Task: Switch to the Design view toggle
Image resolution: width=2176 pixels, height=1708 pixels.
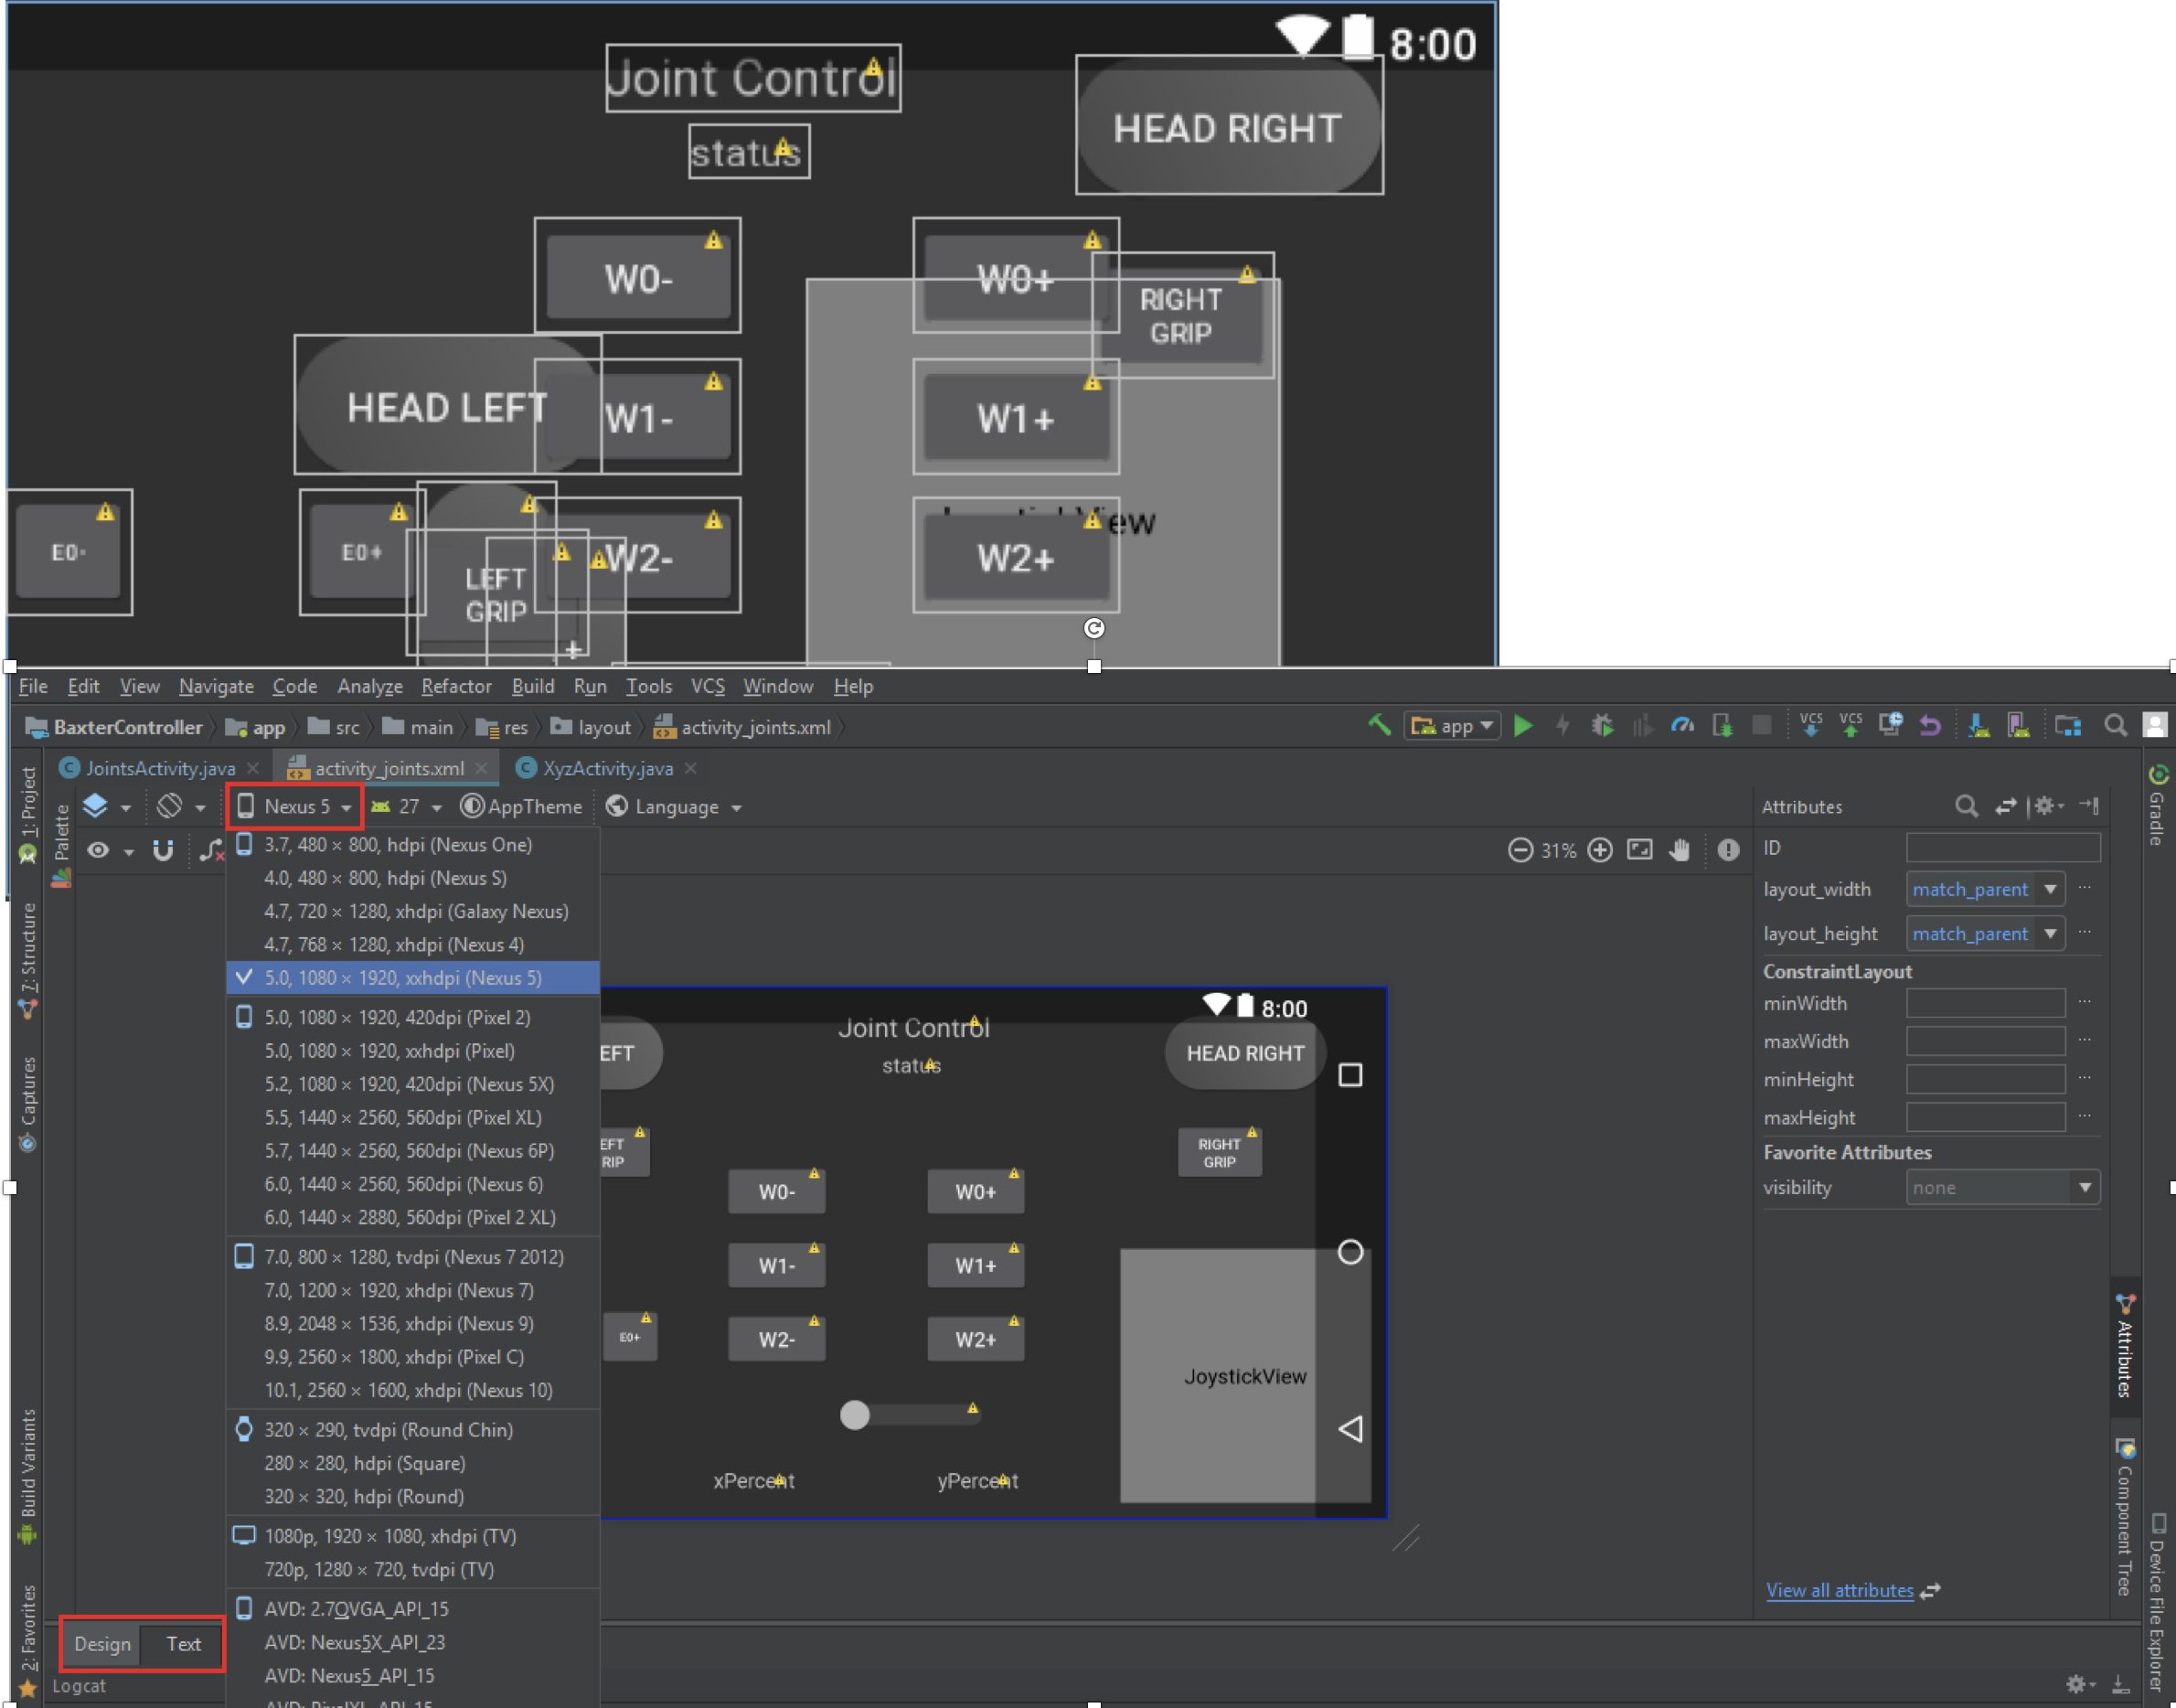Action: 102,1643
